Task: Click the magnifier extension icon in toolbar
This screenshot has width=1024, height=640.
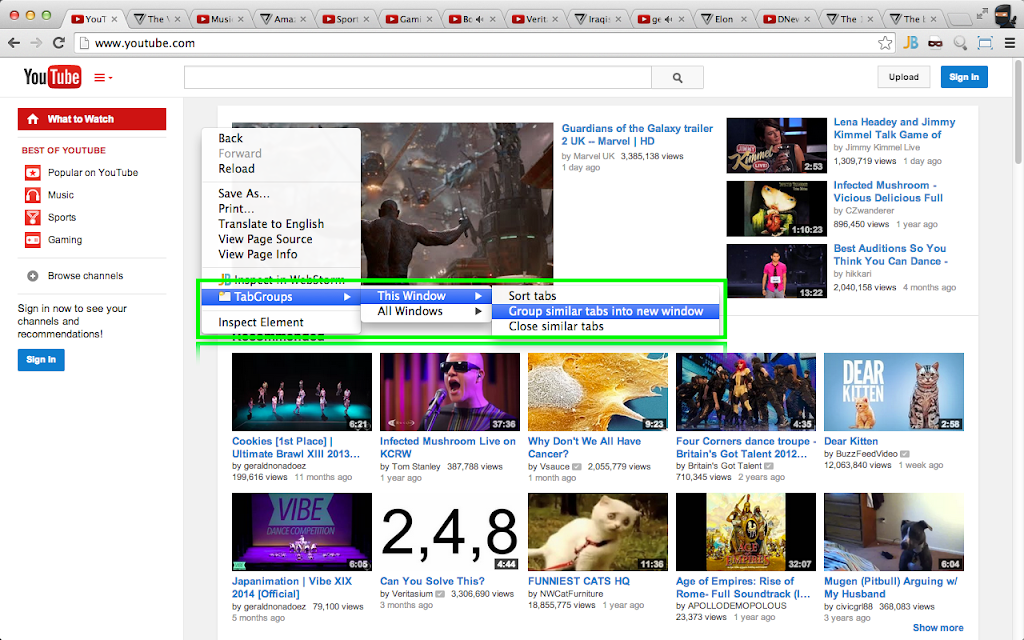Action: point(960,43)
